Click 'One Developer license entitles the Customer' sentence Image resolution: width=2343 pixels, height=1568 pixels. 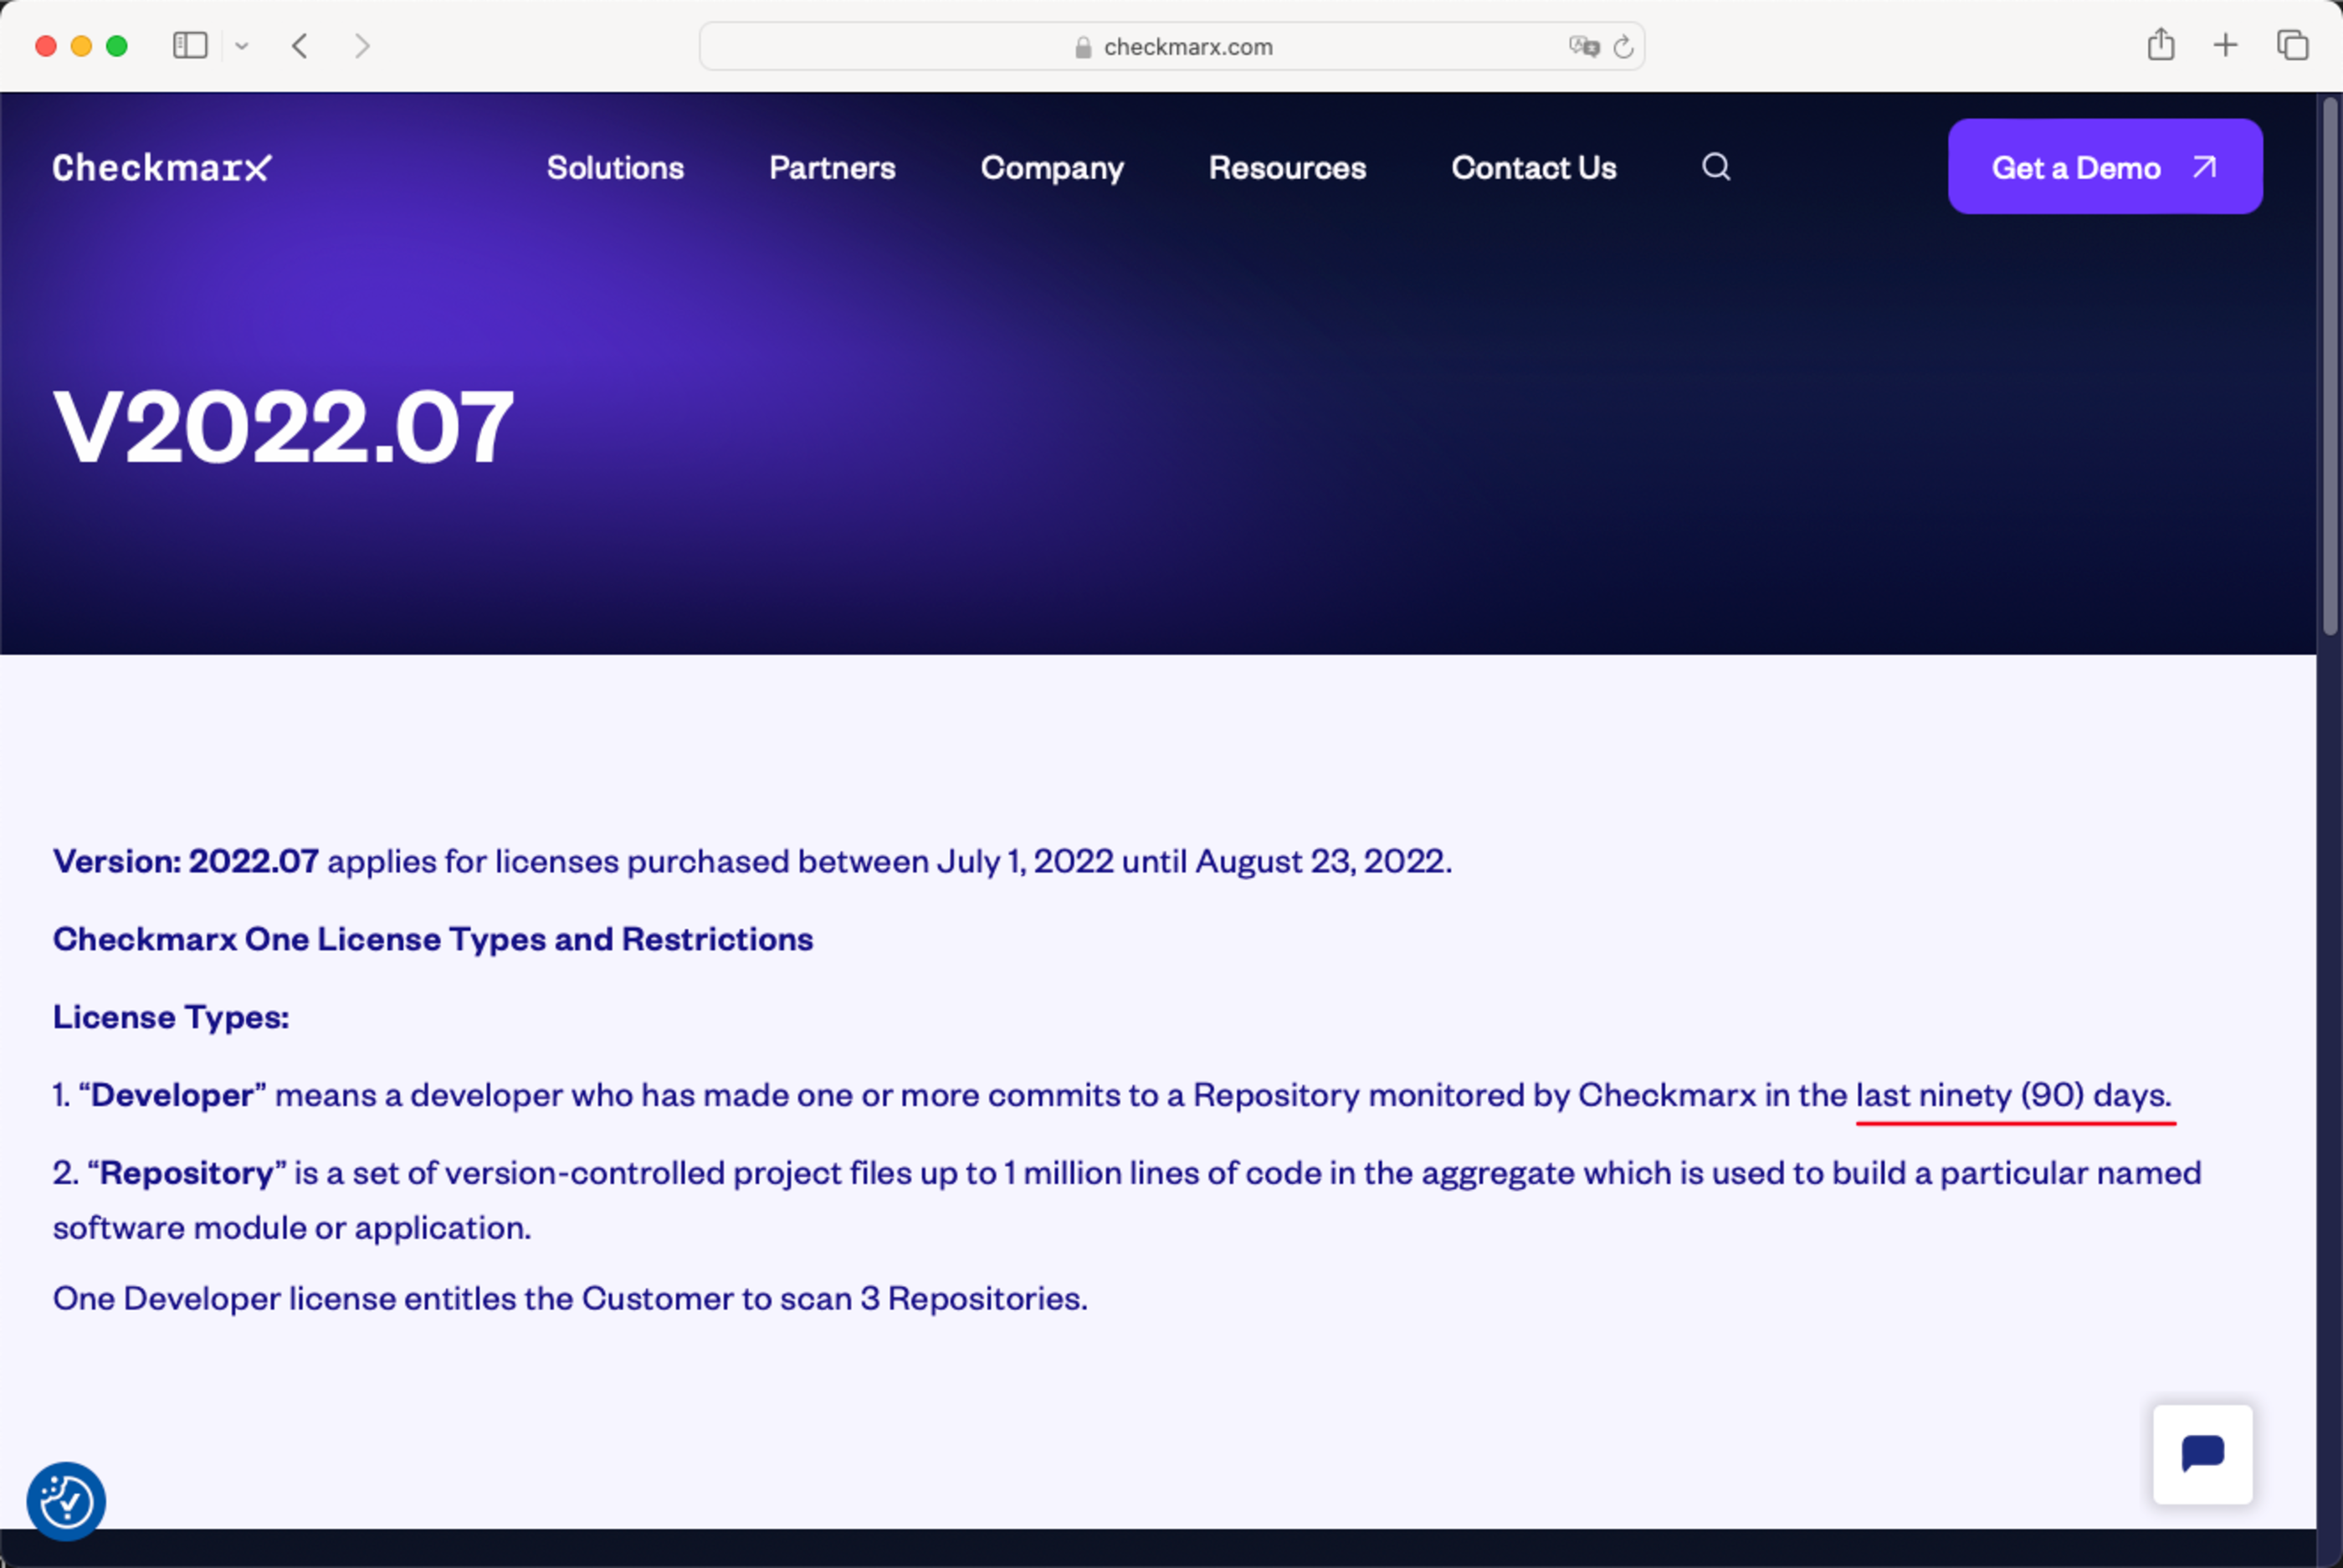tap(570, 1298)
